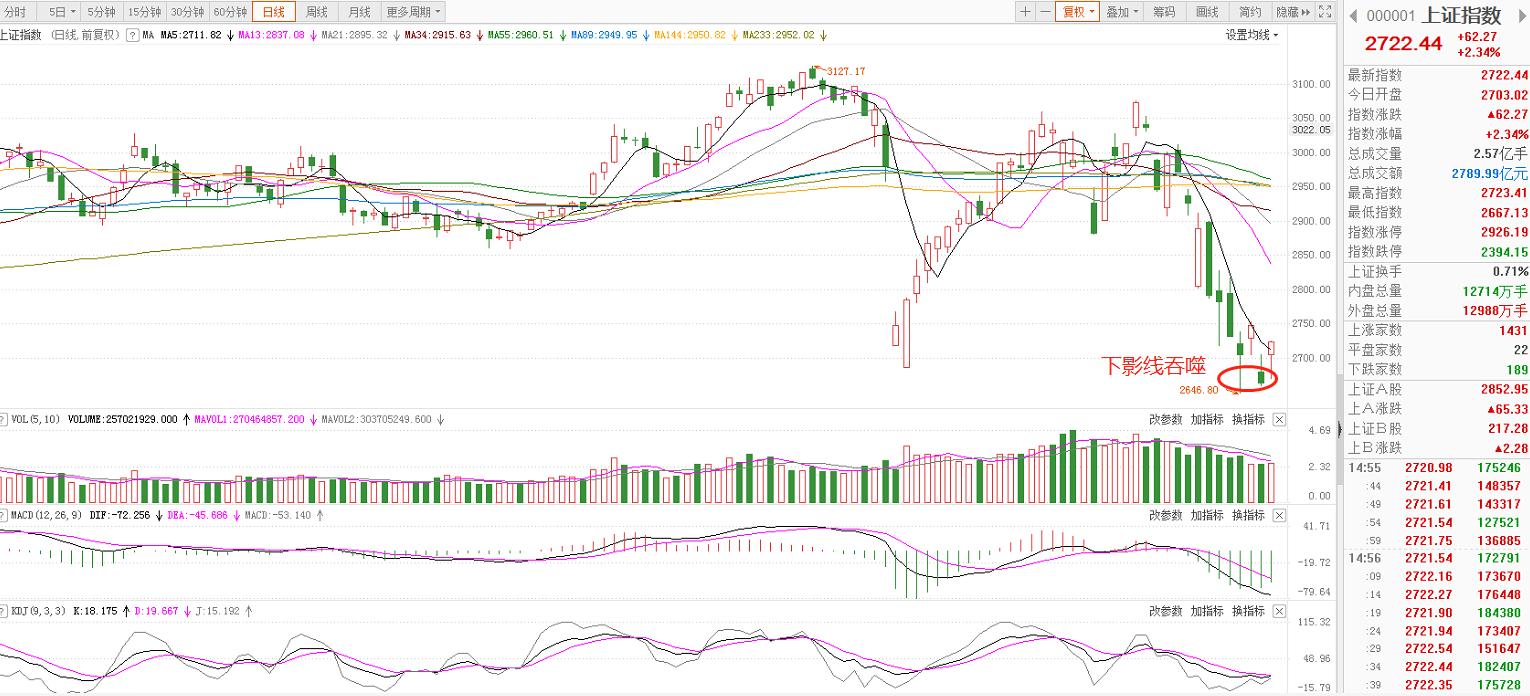Toggle the 筹码 chip distribution view

click(1164, 12)
